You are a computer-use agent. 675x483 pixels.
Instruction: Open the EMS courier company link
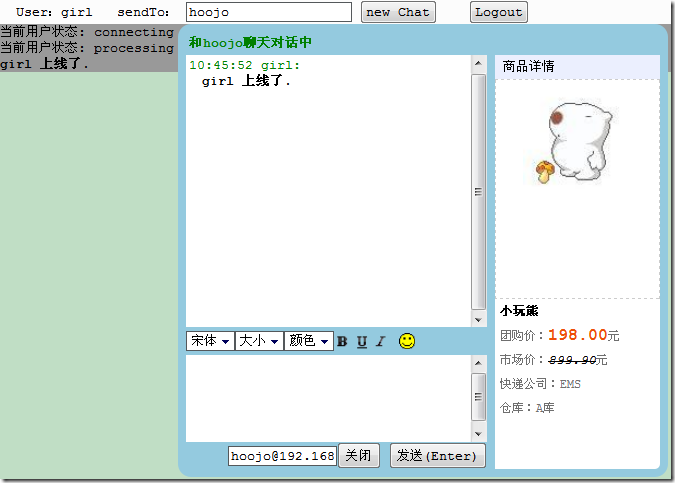click(x=570, y=384)
